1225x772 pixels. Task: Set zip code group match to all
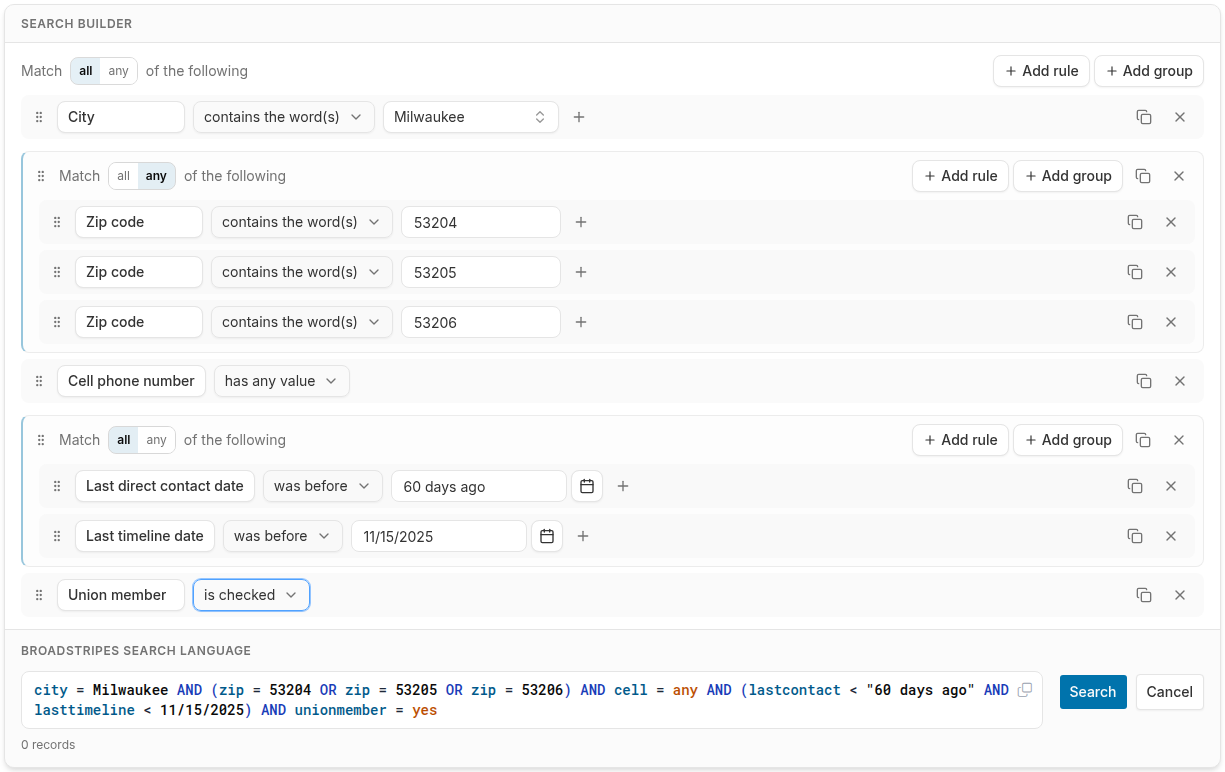[x=124, y=176]
